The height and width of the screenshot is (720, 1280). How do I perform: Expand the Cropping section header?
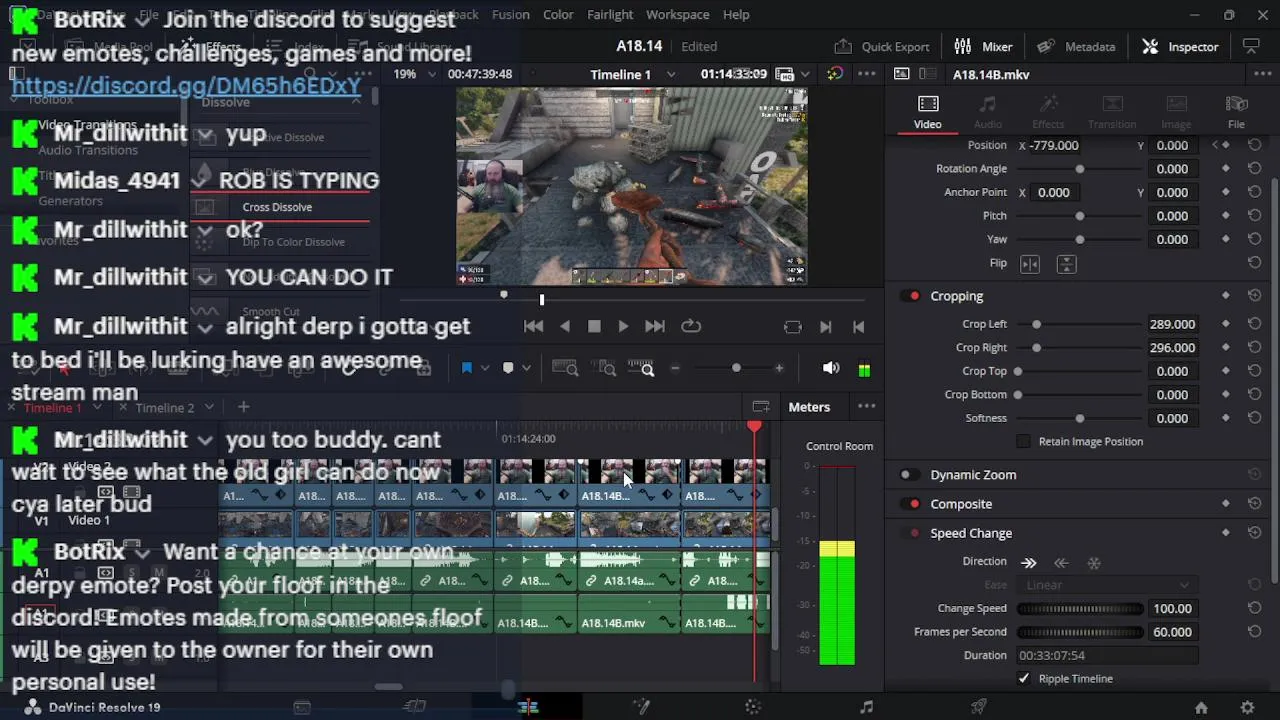[x=957, y=296]
